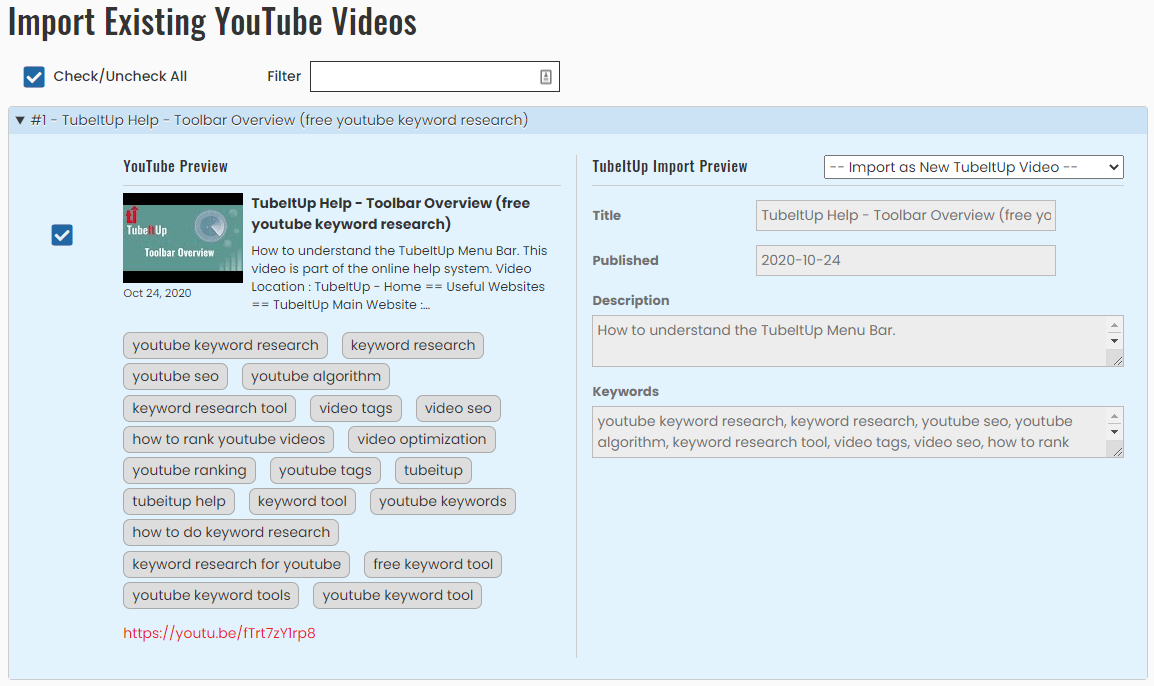Click the video description excerpt text
Image resolution: width=1154 pixels, height=686 pixels.
(x=400, y=277)
